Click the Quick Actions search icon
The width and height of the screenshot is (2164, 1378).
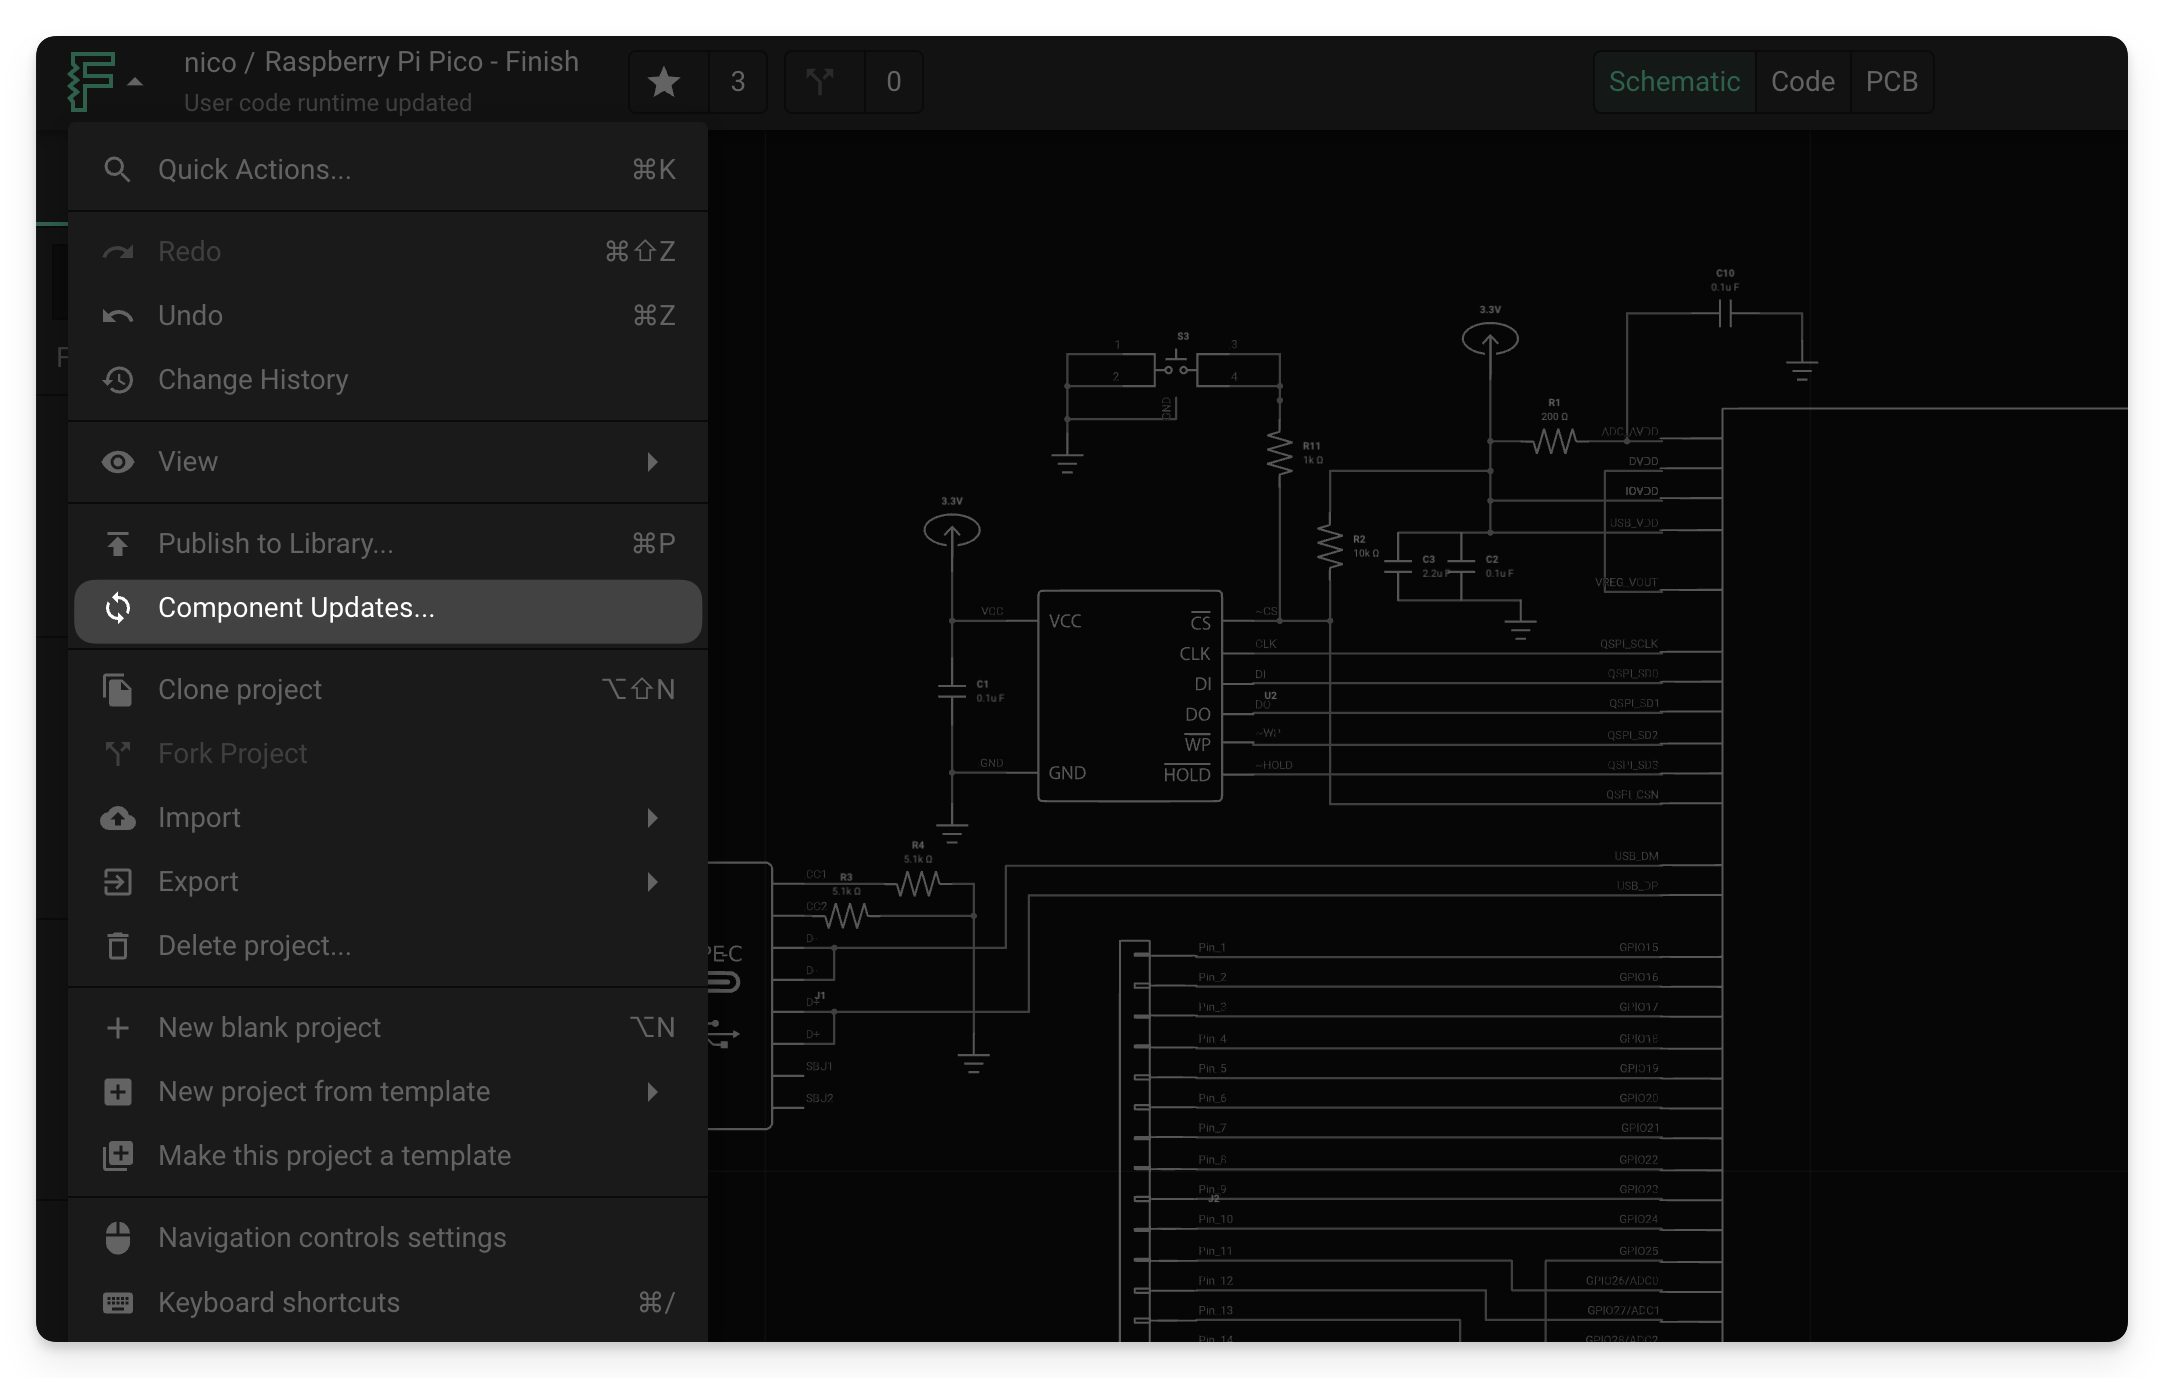point(118,170)
